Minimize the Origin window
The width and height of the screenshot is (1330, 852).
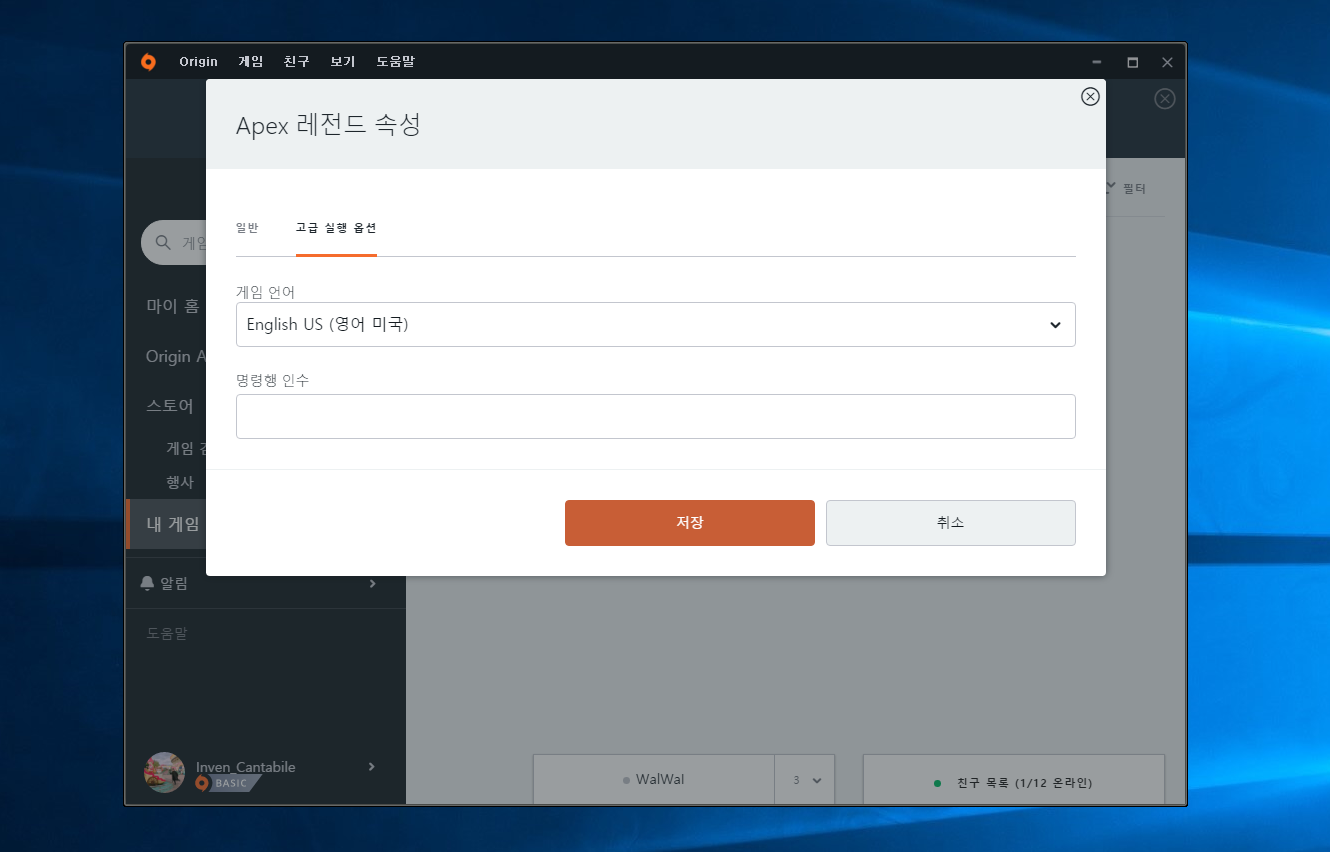(1097, 62)
